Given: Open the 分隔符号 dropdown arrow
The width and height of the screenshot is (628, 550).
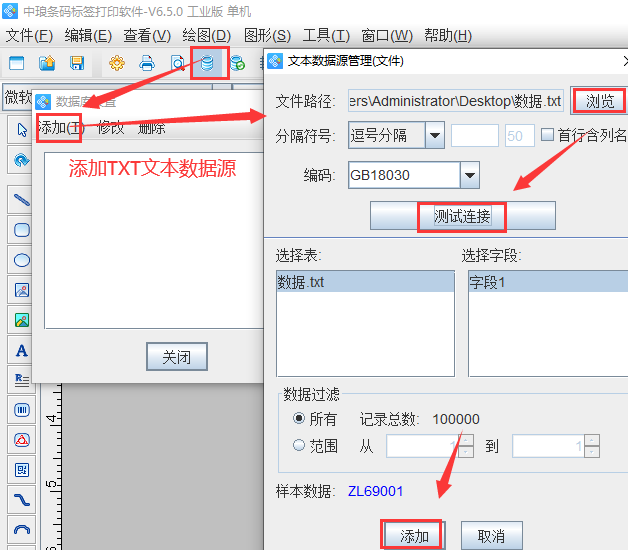Looking at the screenshot, I should (x=435, y=135).
